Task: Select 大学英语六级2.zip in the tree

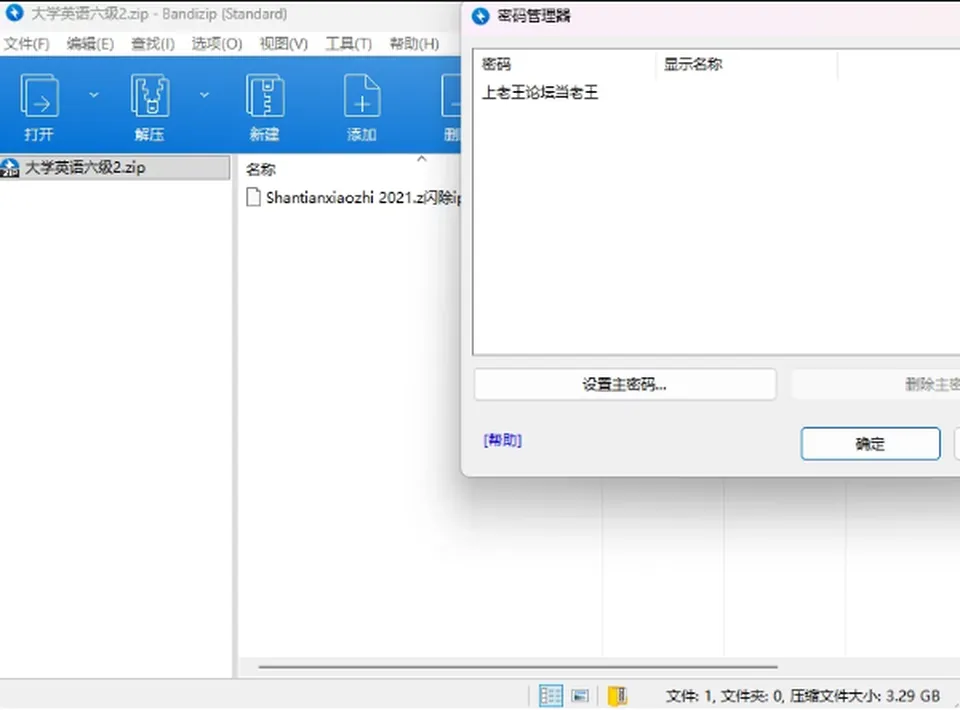Action: tap(115, 168)
